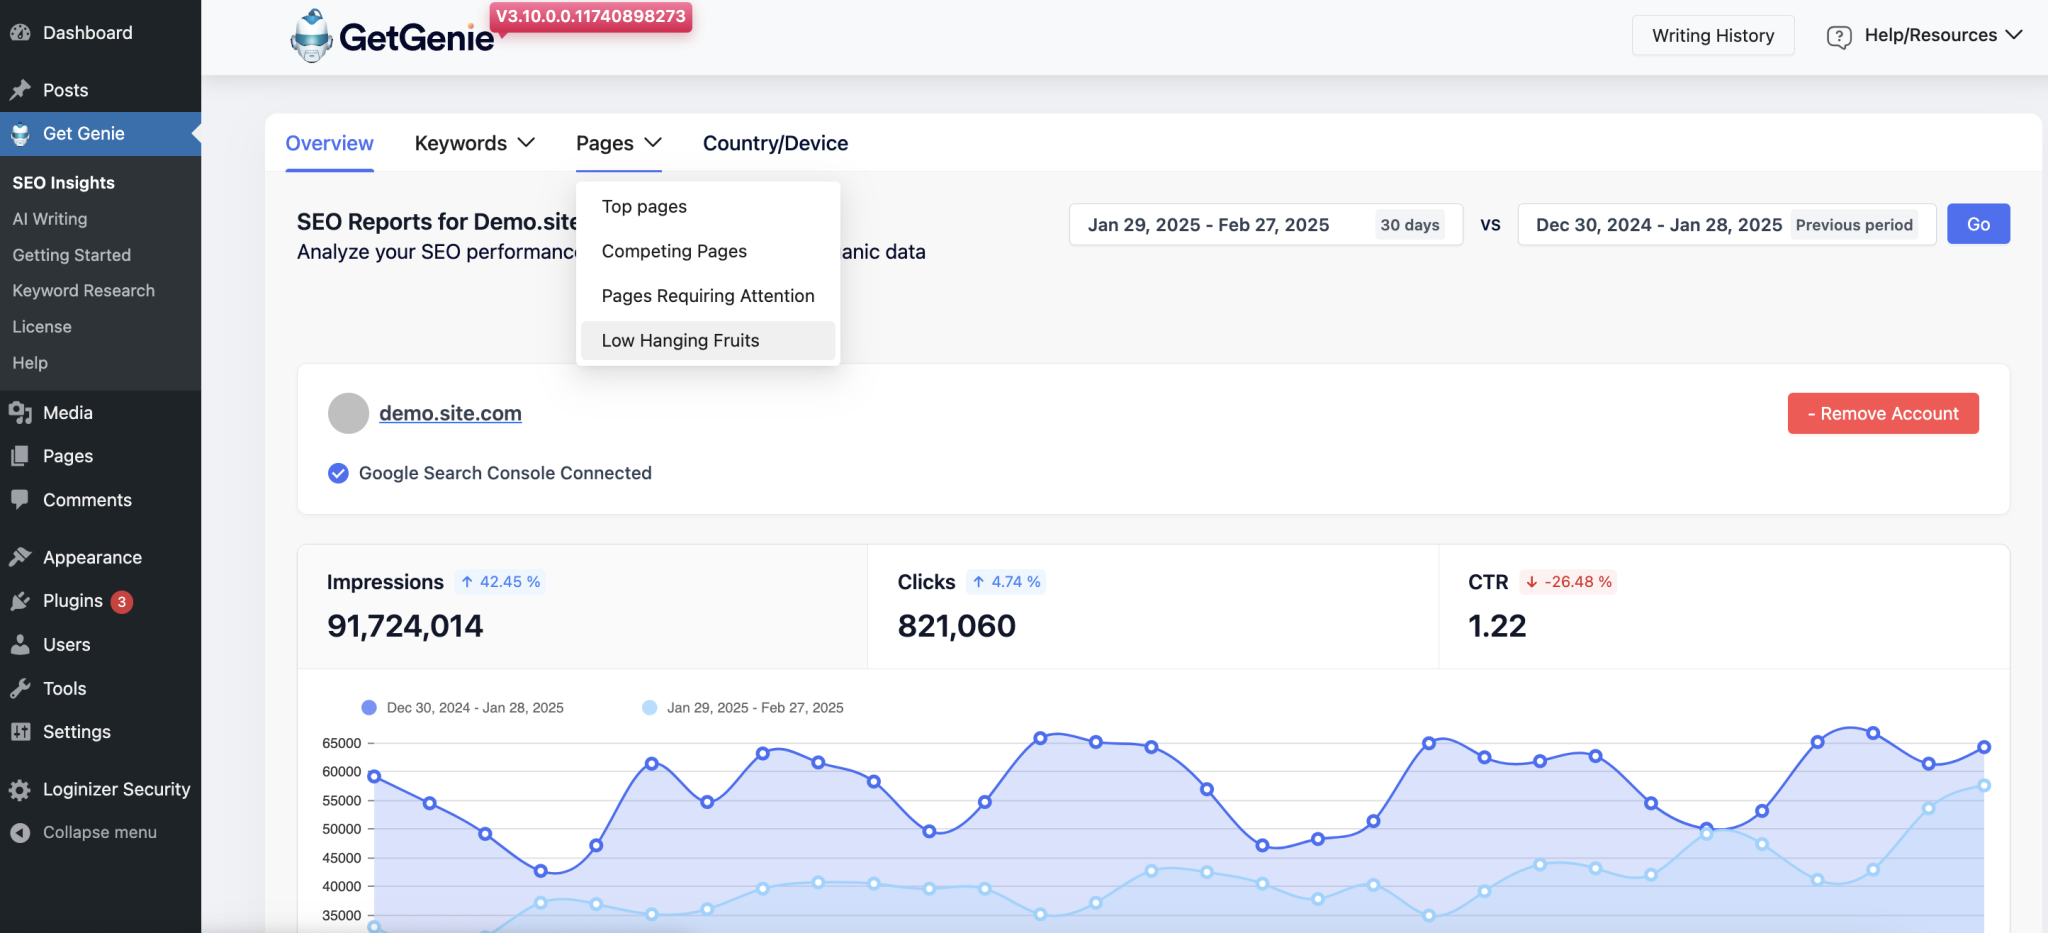2048x933 pixels.
Task: Click the Collapse menu arrow icon
Action: tap(20, 832)
